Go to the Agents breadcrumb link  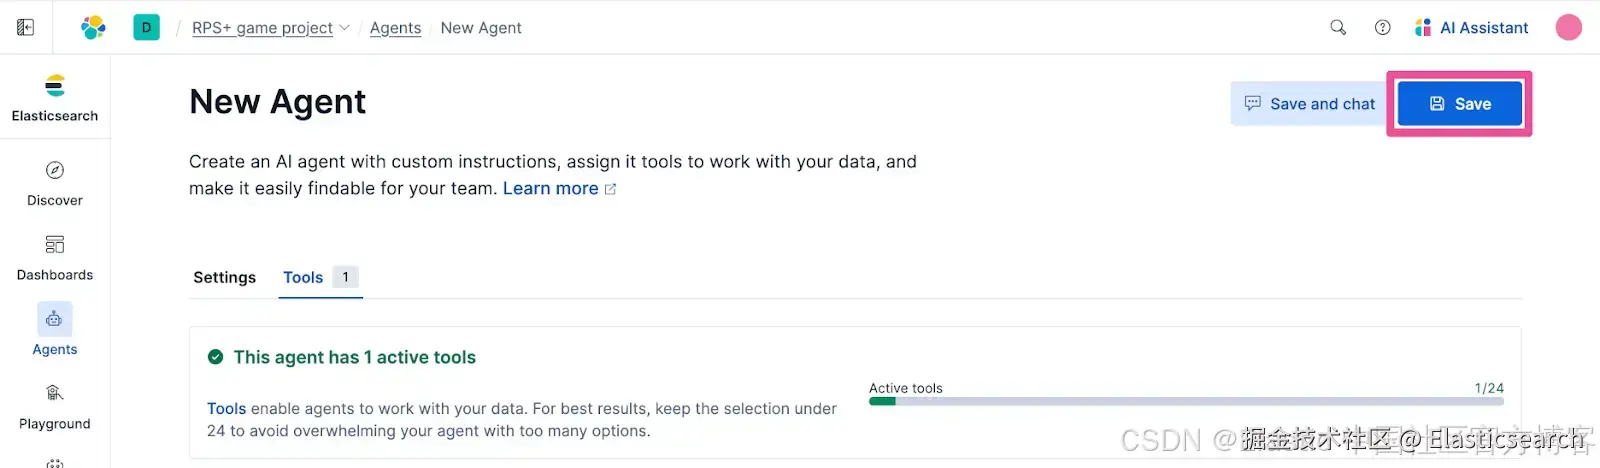395,28
